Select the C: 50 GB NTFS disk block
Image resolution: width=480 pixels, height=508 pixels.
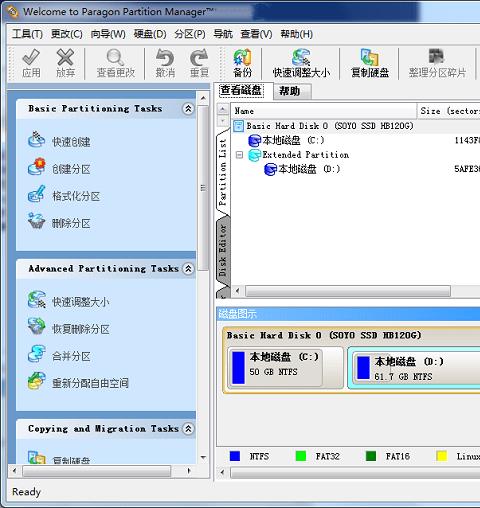point(285,368)
